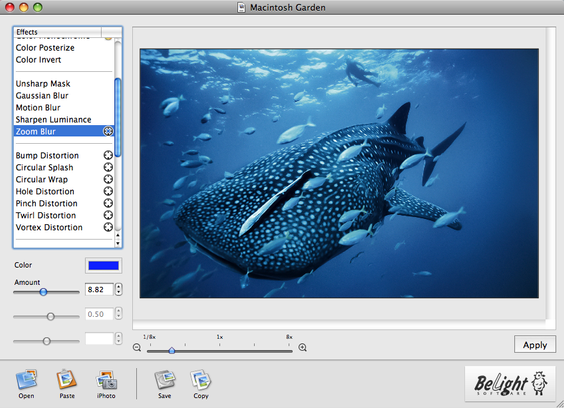Open the BeLight Software logo

(x=510, y=384)
